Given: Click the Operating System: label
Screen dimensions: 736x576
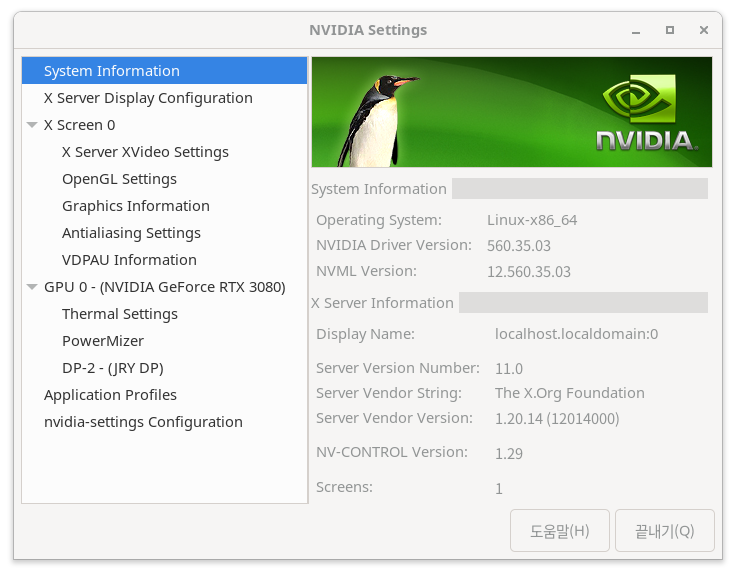Looking at the screenshot, I should tap(379, 220).
